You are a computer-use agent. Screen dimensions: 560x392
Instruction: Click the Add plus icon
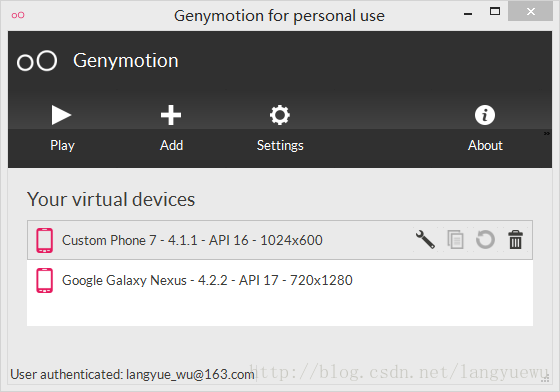pyautogui.click(x=171, y=115)
